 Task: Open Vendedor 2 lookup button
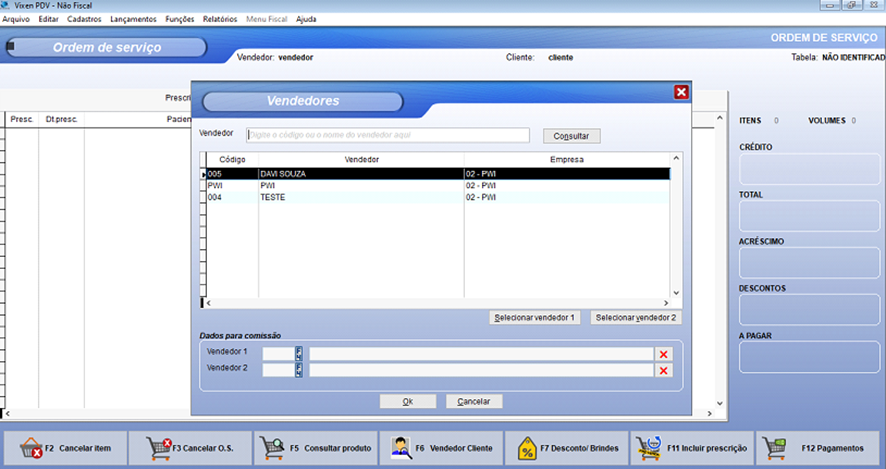point(298,370)
